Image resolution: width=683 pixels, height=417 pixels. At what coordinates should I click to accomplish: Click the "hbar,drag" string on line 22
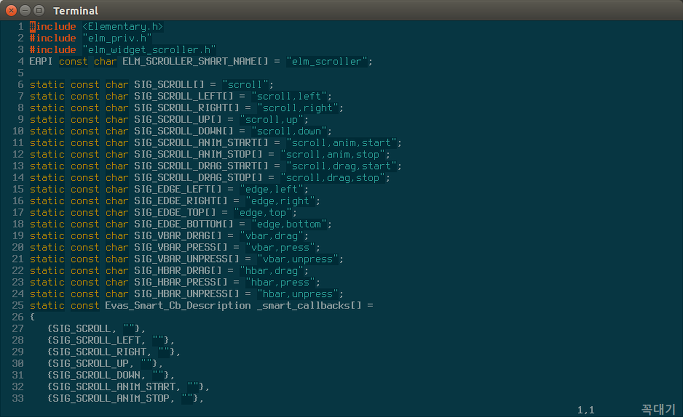[x=271, y=271]
